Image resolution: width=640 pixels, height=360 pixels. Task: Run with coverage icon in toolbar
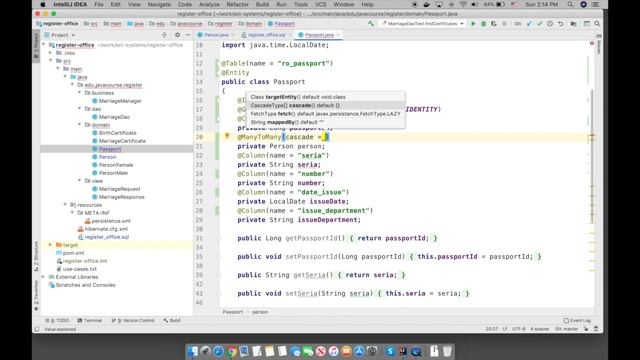point(494,24)
